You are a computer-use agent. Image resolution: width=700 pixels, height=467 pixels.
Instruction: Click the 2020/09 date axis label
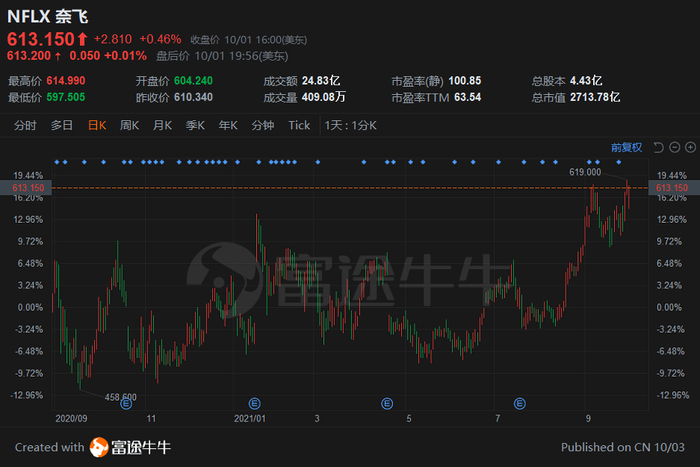[x=71, y=419]
